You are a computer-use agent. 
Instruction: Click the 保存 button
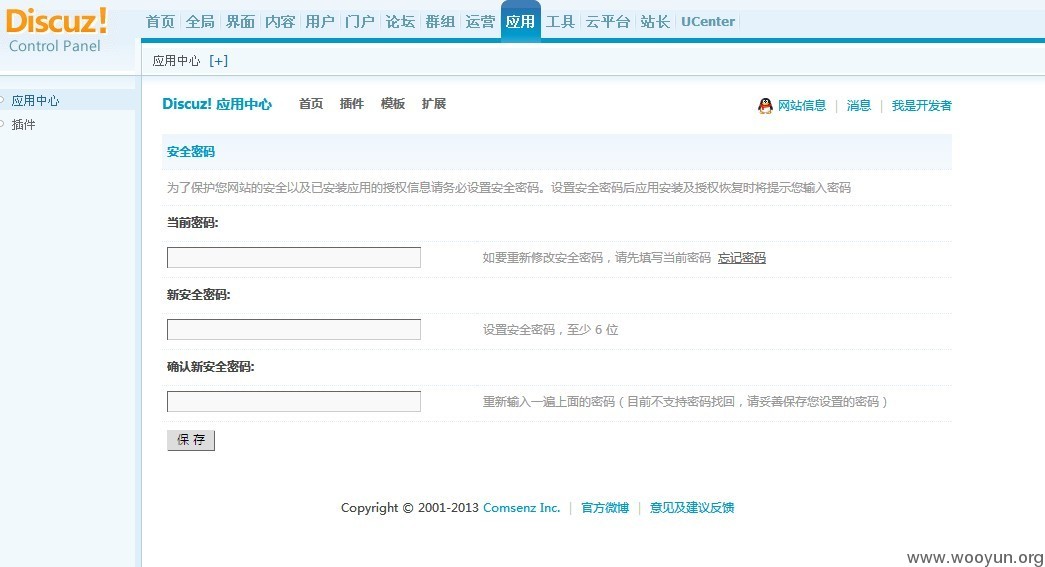tap(191, 440)
